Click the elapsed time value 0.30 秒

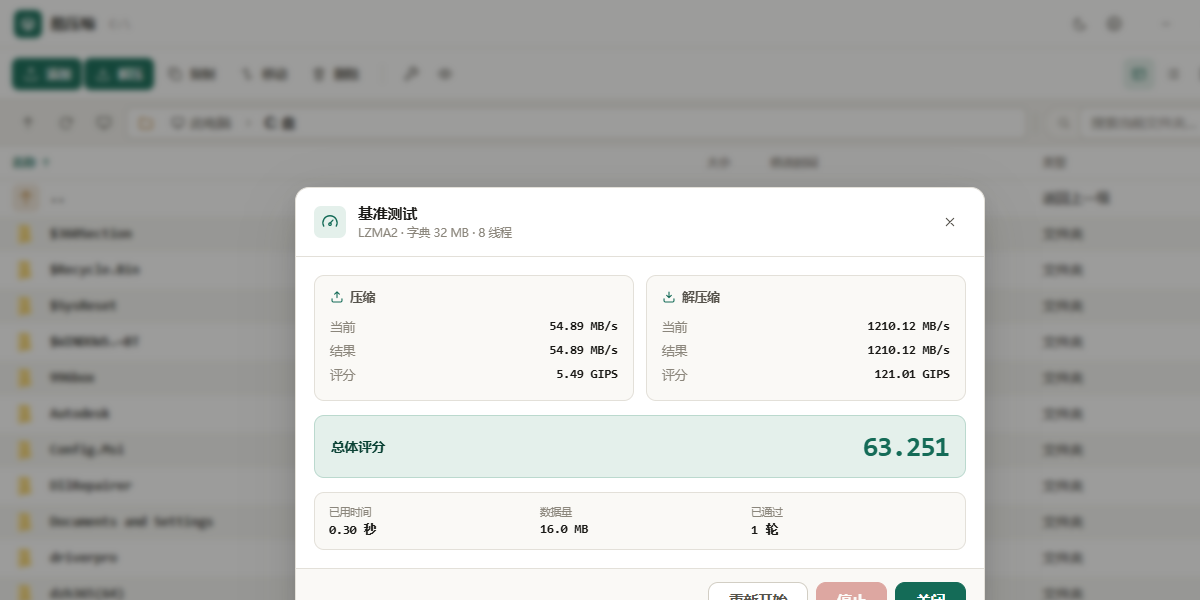click(x=353, y=529)
